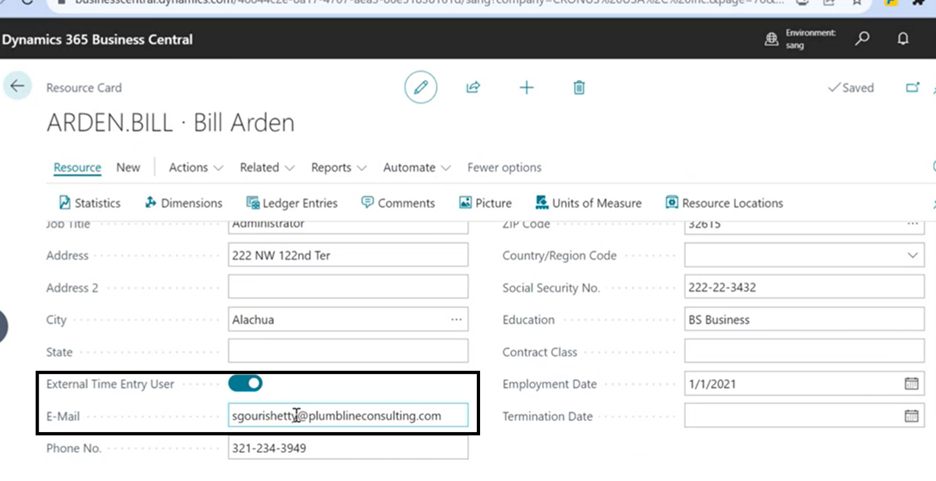Open Termination Date calendar picker
Screen dimensions: 936x481
pos(911,416)
